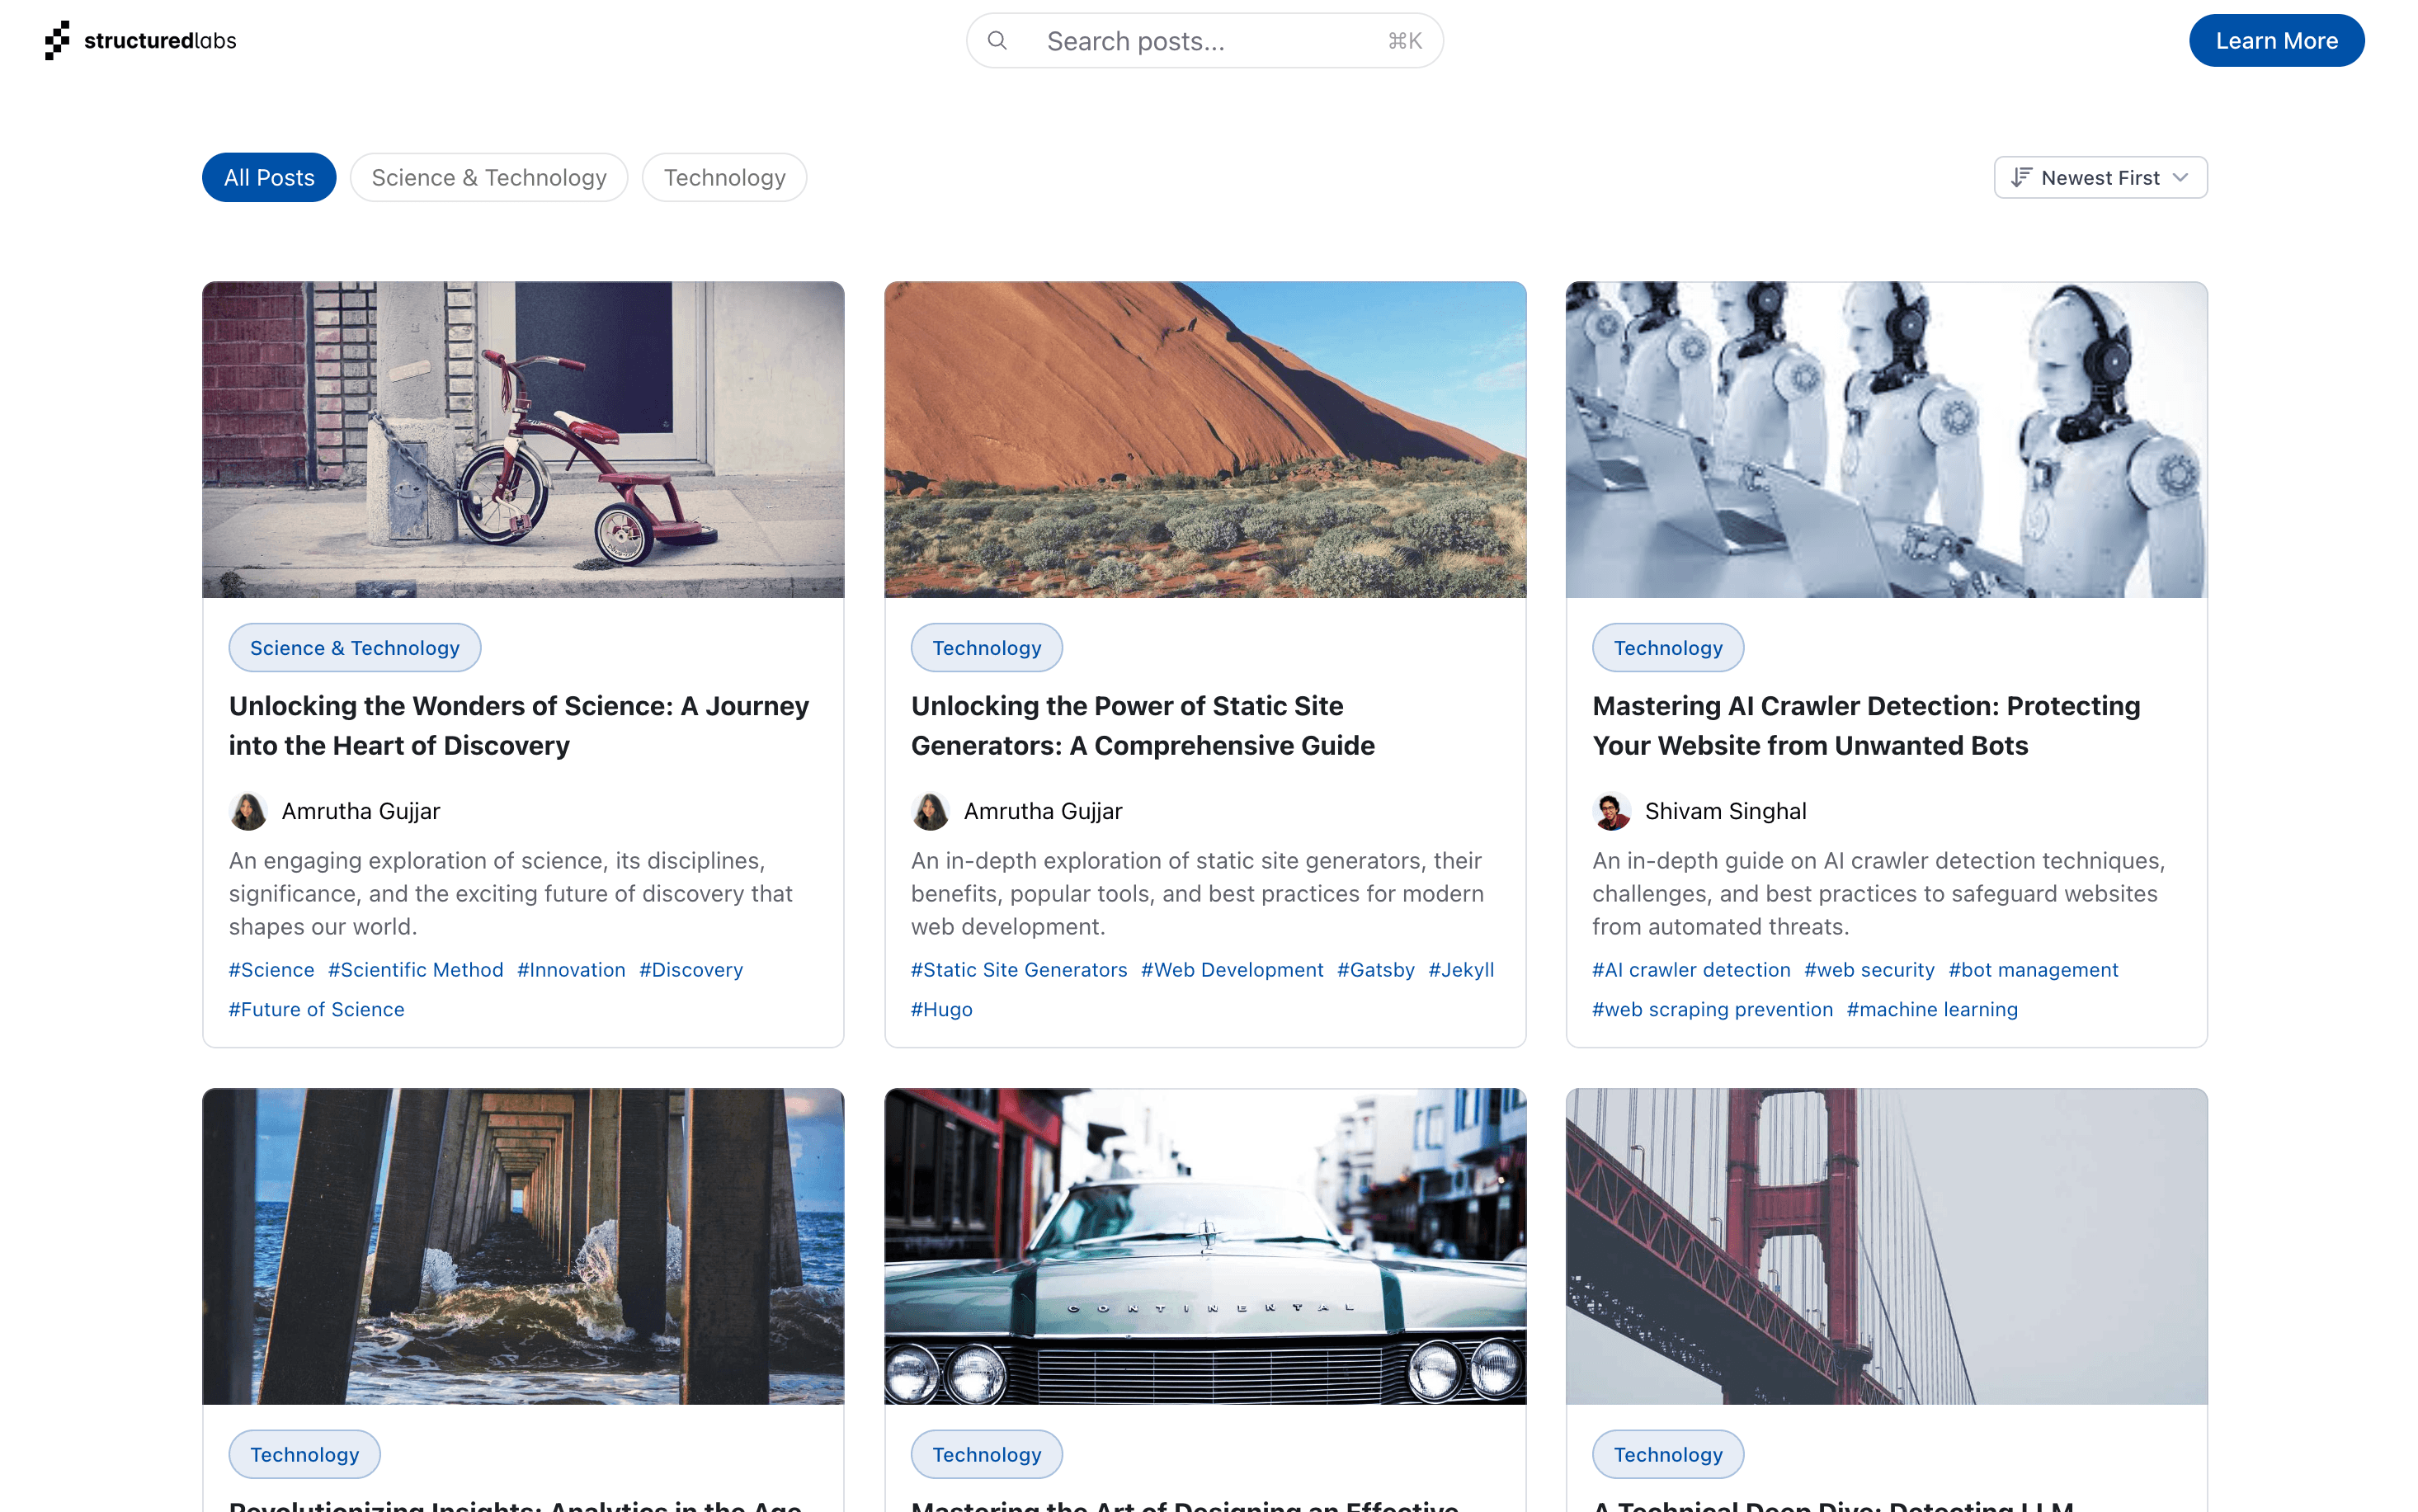Click the #web scraping prevention tag

point(1712,1009)
